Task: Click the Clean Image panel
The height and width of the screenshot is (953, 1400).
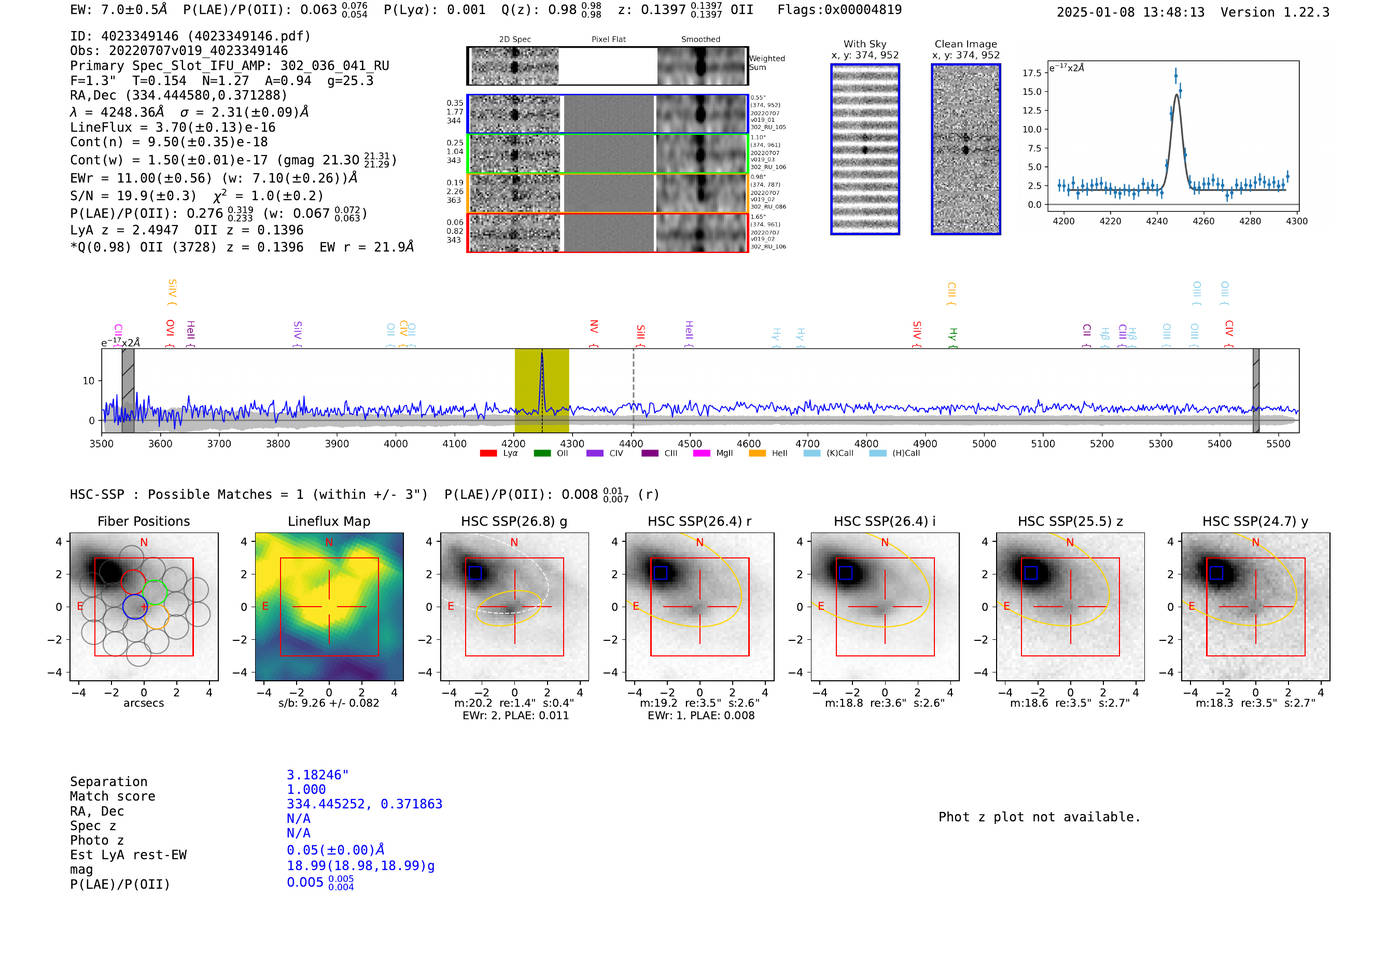Action: pos(966,149)
